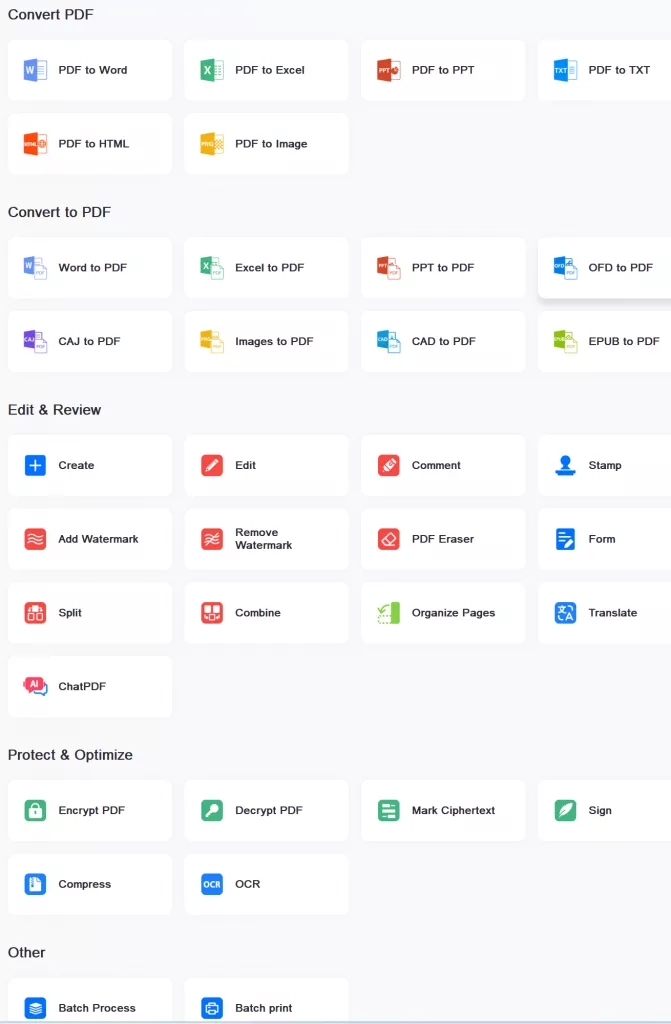Click the Convert to PDF heading
The height and width of the screenshot is (1024, 671).
(x=59, y=212)
